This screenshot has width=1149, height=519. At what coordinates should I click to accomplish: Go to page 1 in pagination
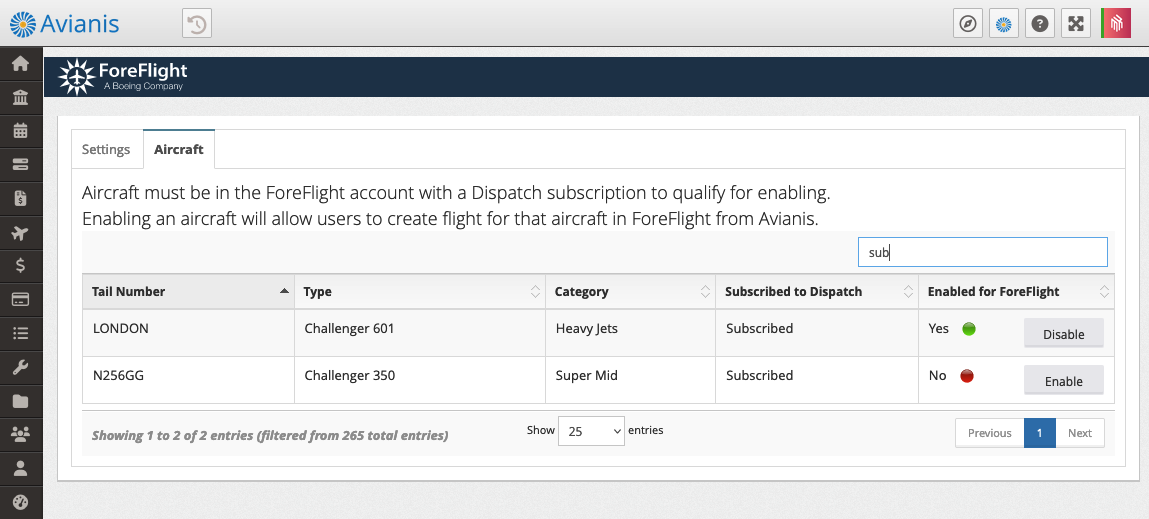(x=1039, y=433)
